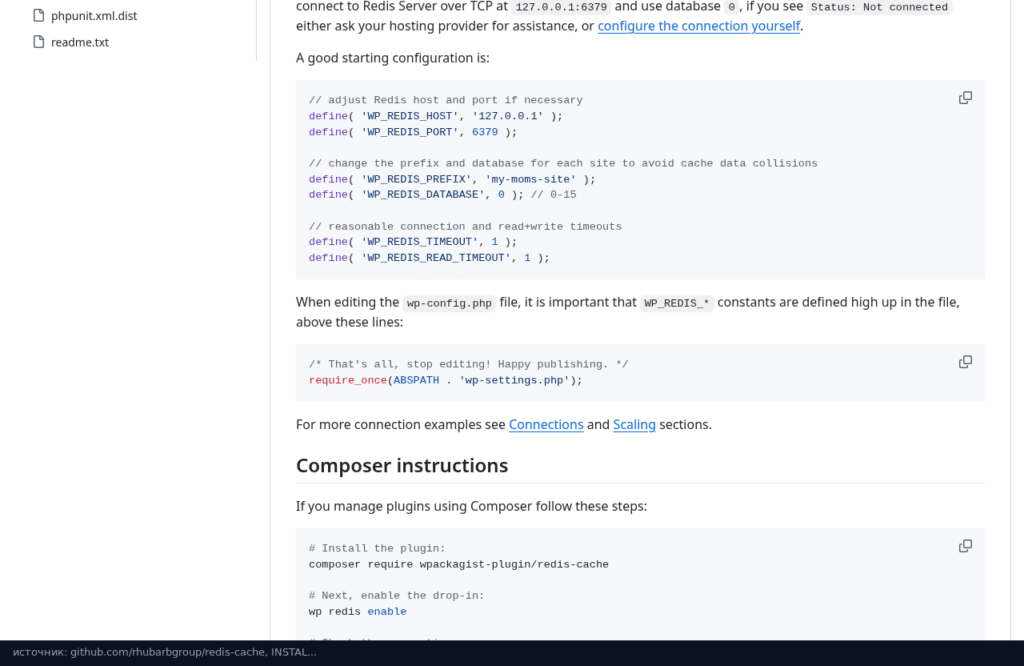
Task: Open phpunit.xml.dist in the file tree
Action: click(x=94, y=16)
